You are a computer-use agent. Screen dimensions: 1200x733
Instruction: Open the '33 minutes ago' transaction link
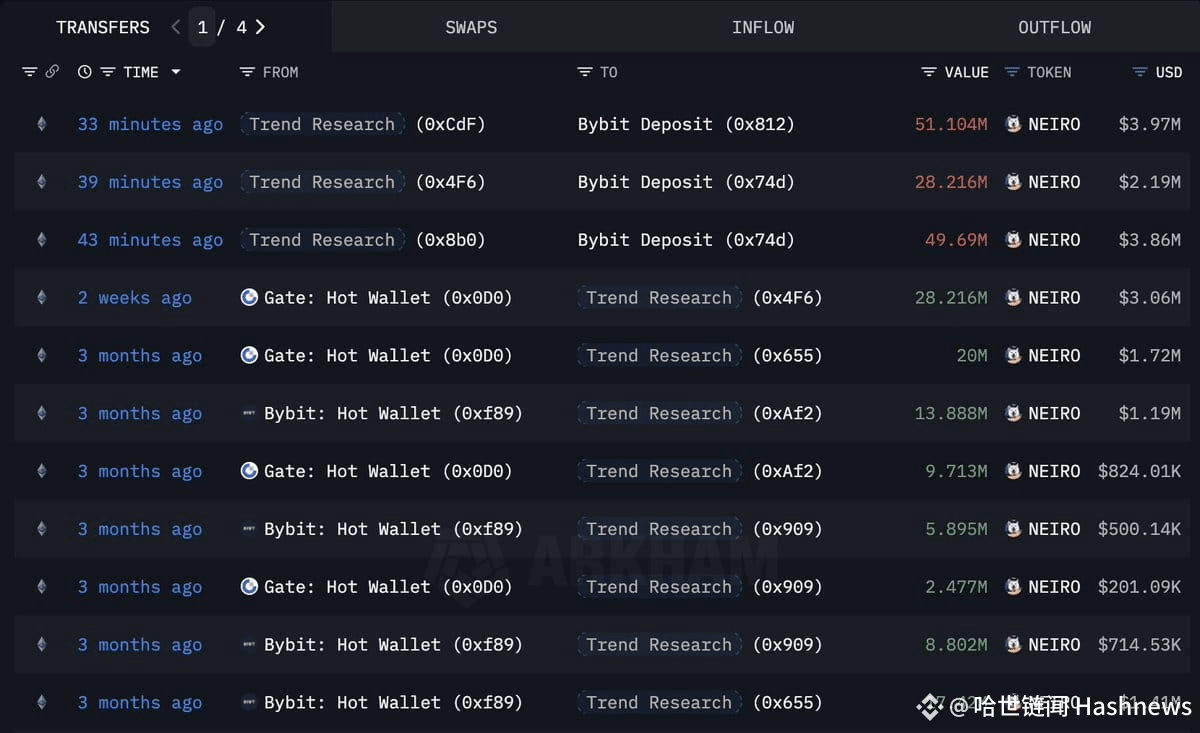click(150, 124)
